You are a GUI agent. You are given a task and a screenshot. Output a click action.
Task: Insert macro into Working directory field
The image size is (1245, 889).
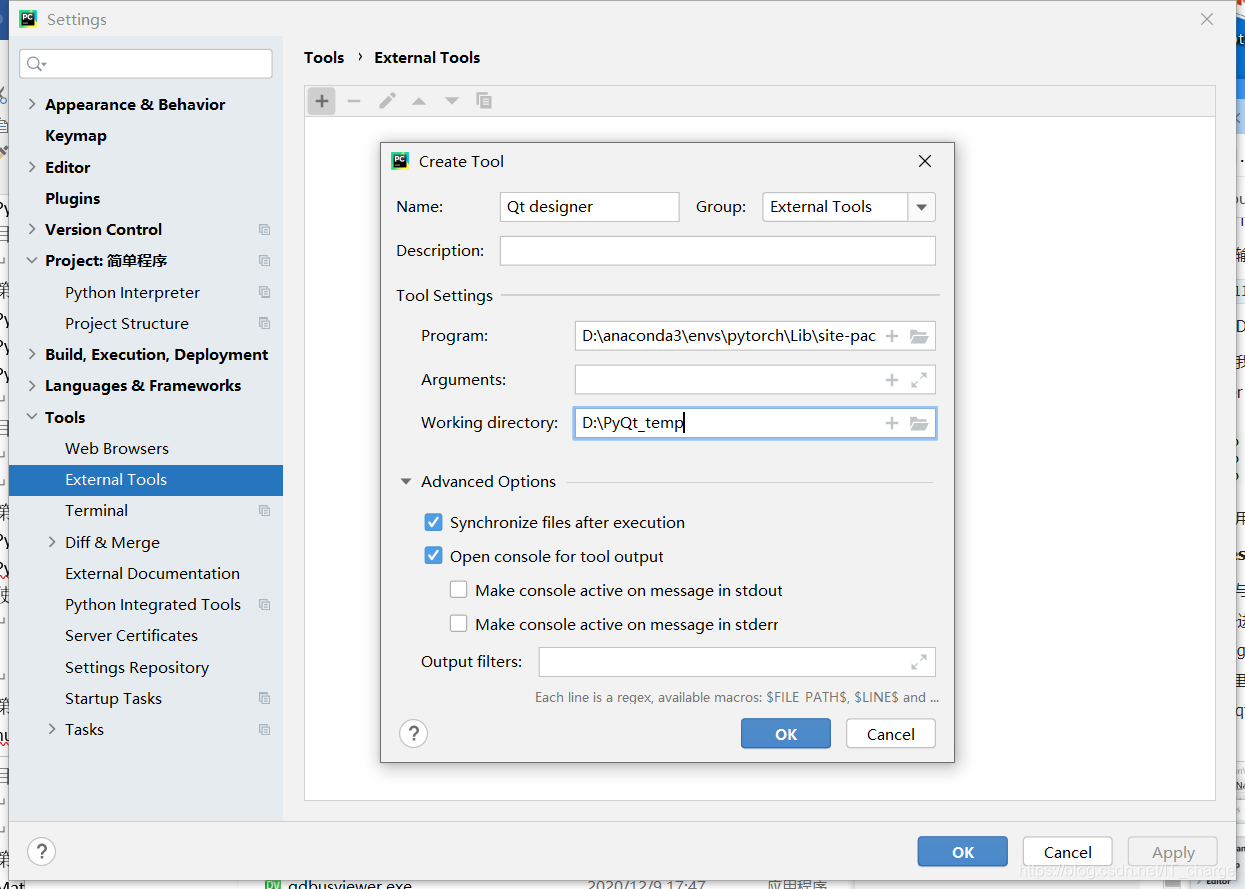click(891, 423)
